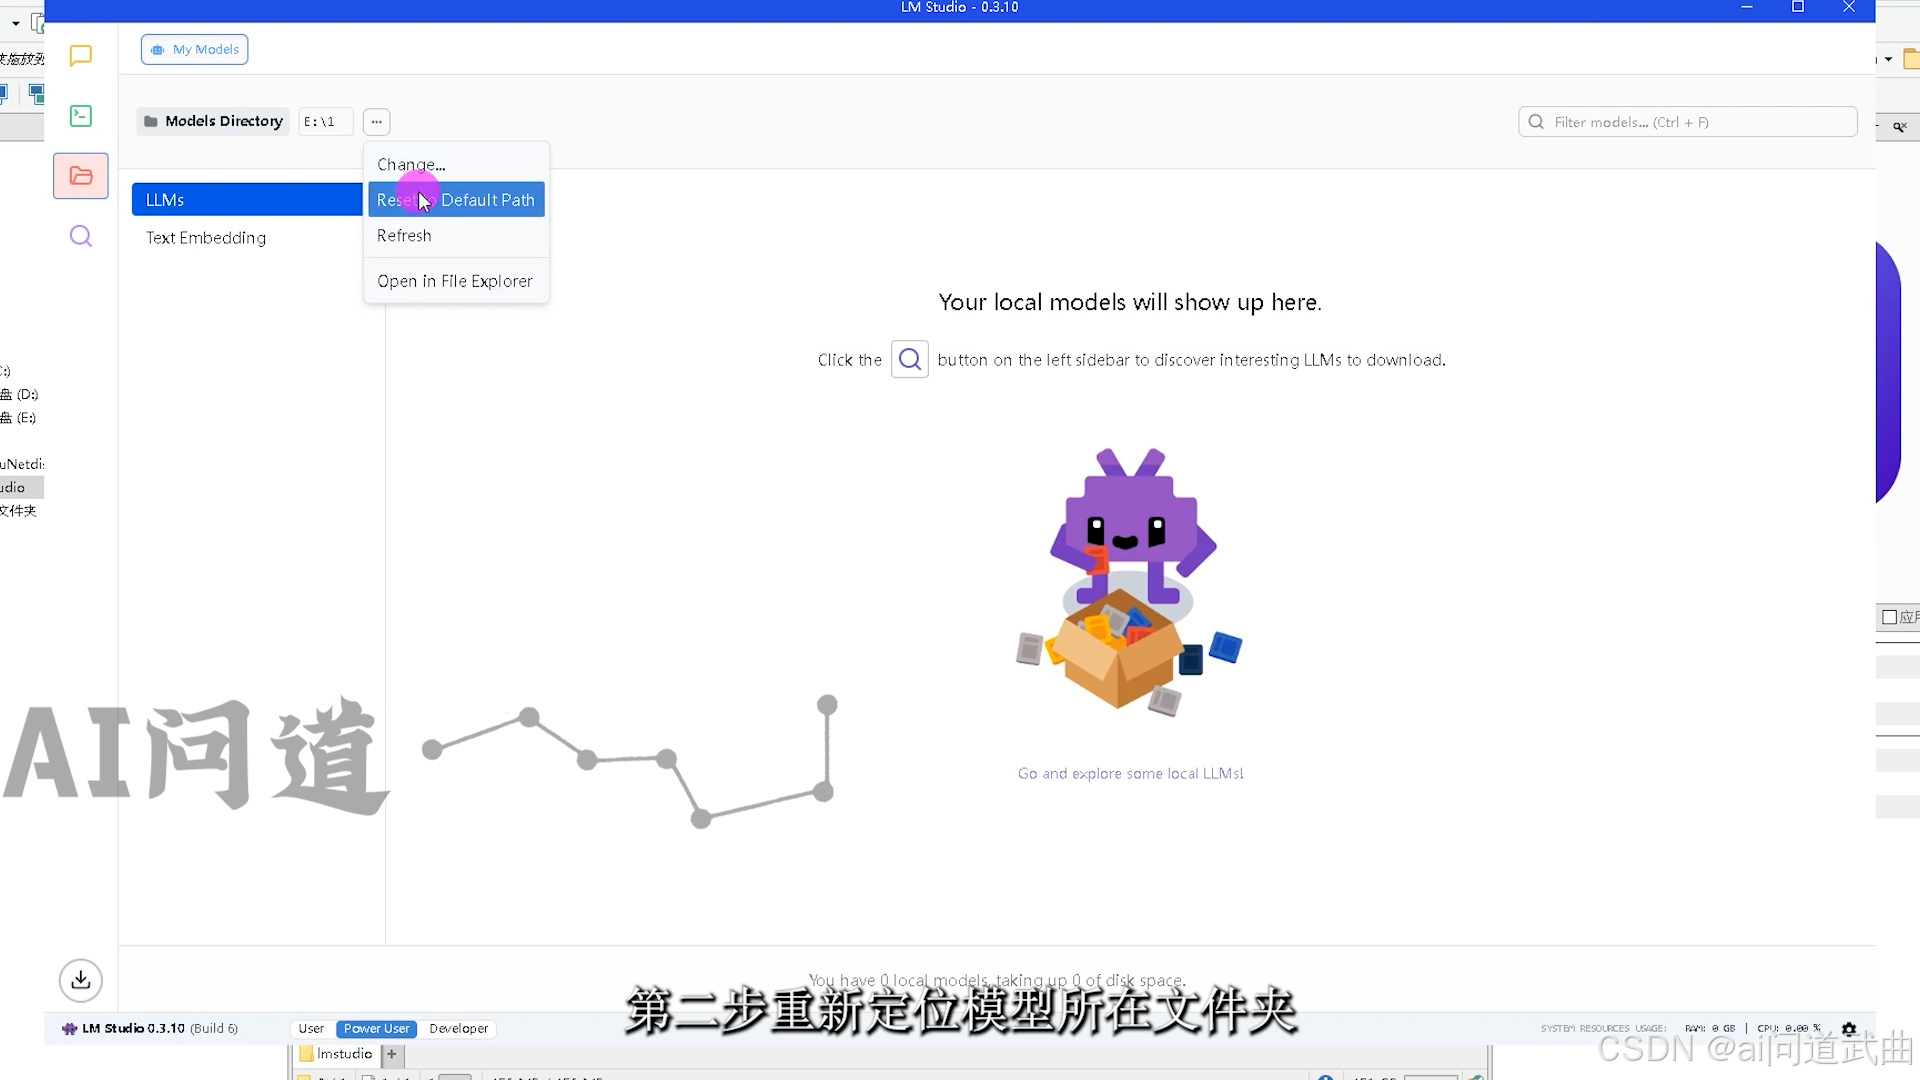Choose Refresh in the dropdown menu
Screen dimensions: 1920x1080
(x=404, y=235)
